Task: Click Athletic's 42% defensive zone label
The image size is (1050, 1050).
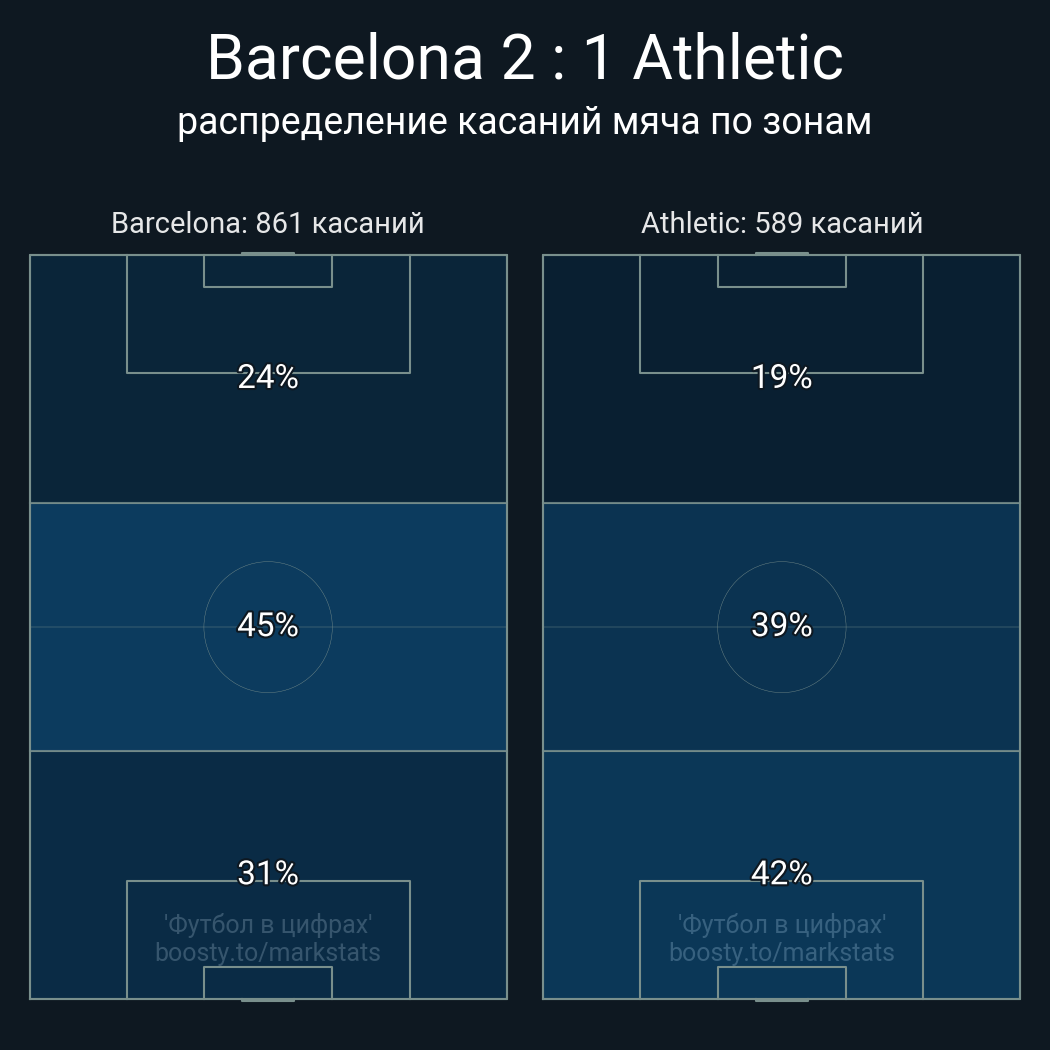Action: pyautogui.click(x=782, y=873)
